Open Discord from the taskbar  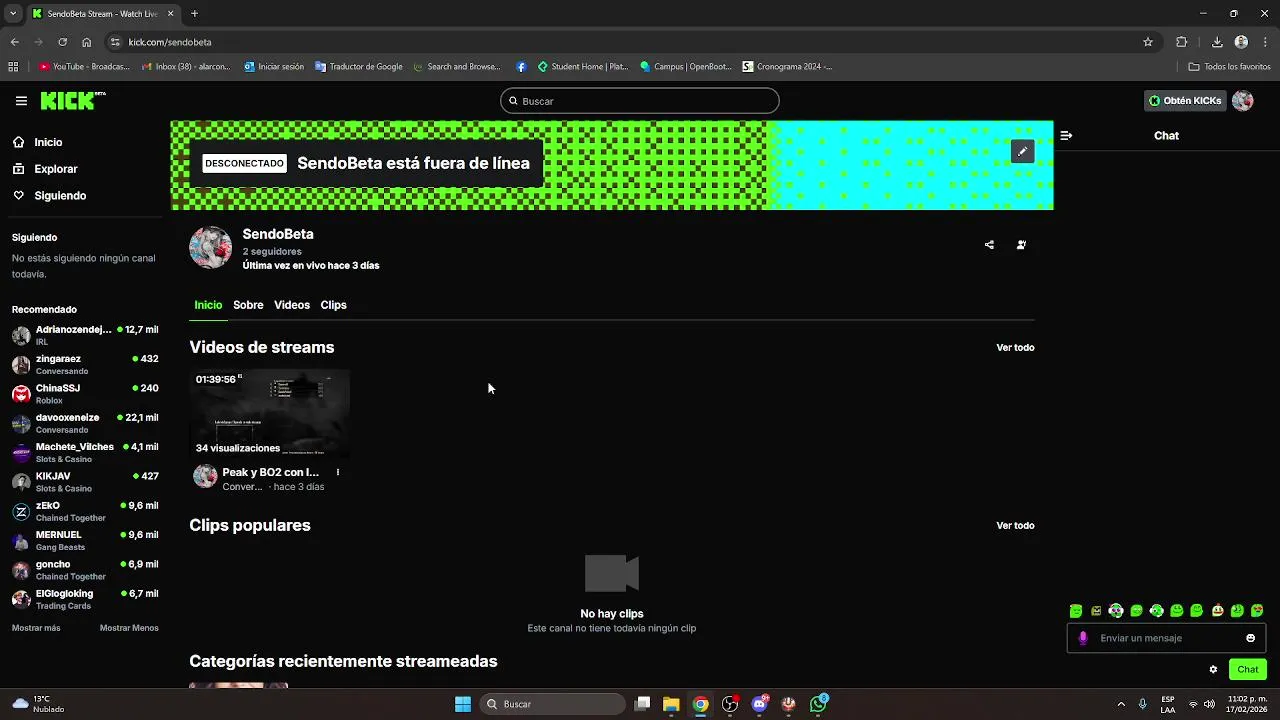(x=759, y=704)
